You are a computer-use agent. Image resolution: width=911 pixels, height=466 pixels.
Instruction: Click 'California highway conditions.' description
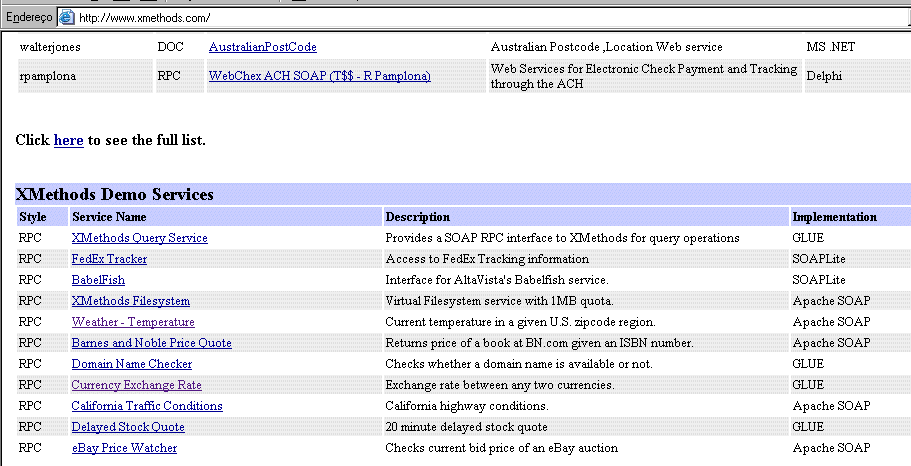coord(467,406)
